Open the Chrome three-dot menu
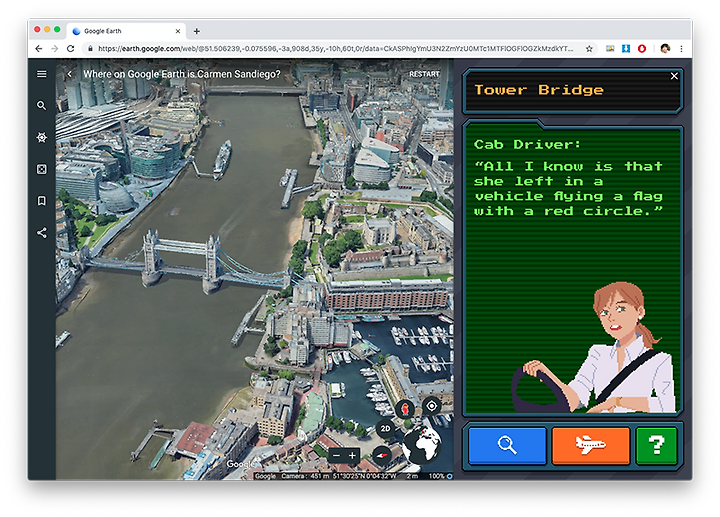This screenshot has width=720, height=517. [681, 49]
